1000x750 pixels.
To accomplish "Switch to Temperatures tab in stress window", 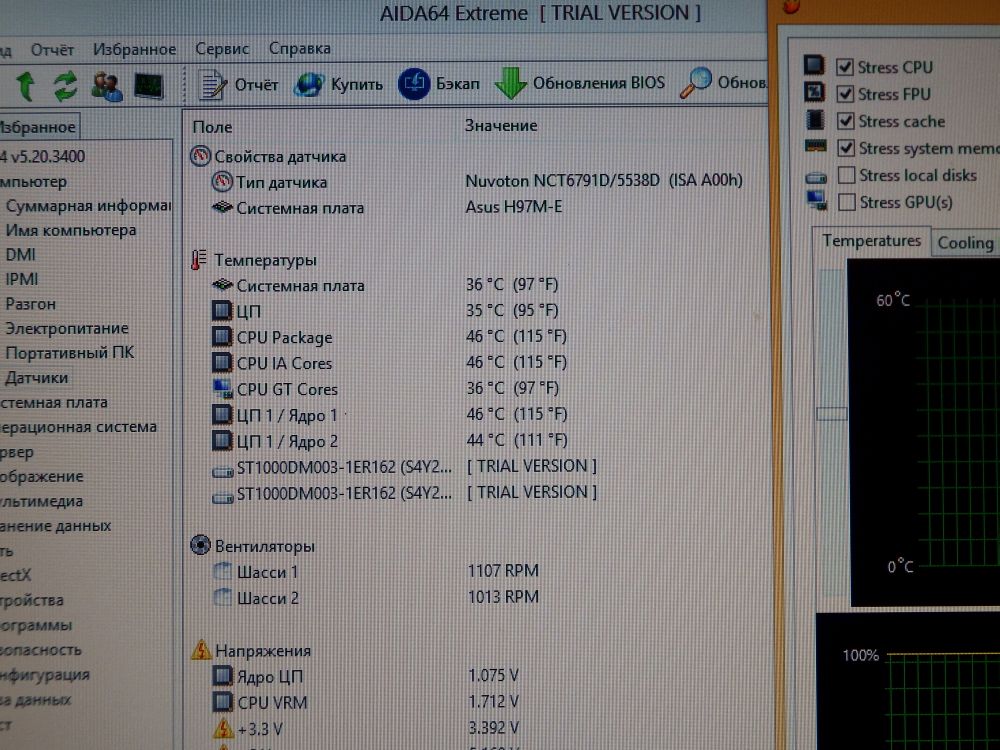I will pos(871,241).
